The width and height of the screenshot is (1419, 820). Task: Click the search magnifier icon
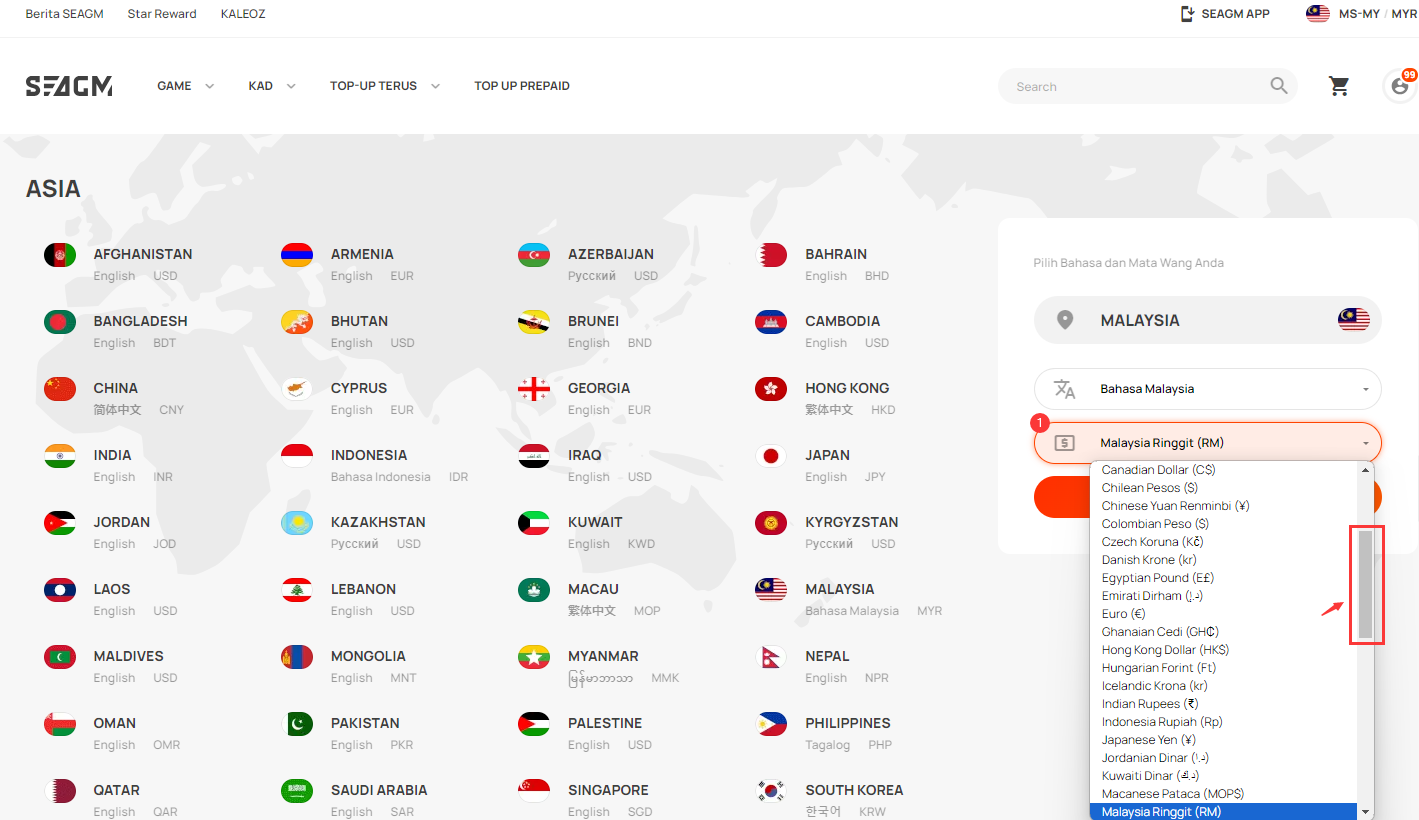1279,86
